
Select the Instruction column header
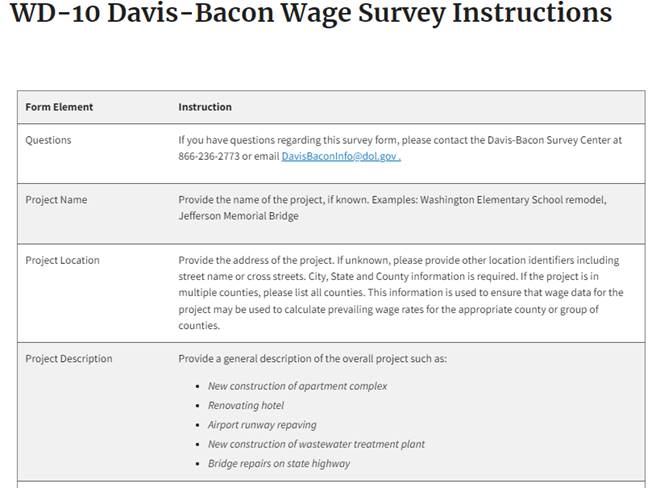tap(205, 107)
